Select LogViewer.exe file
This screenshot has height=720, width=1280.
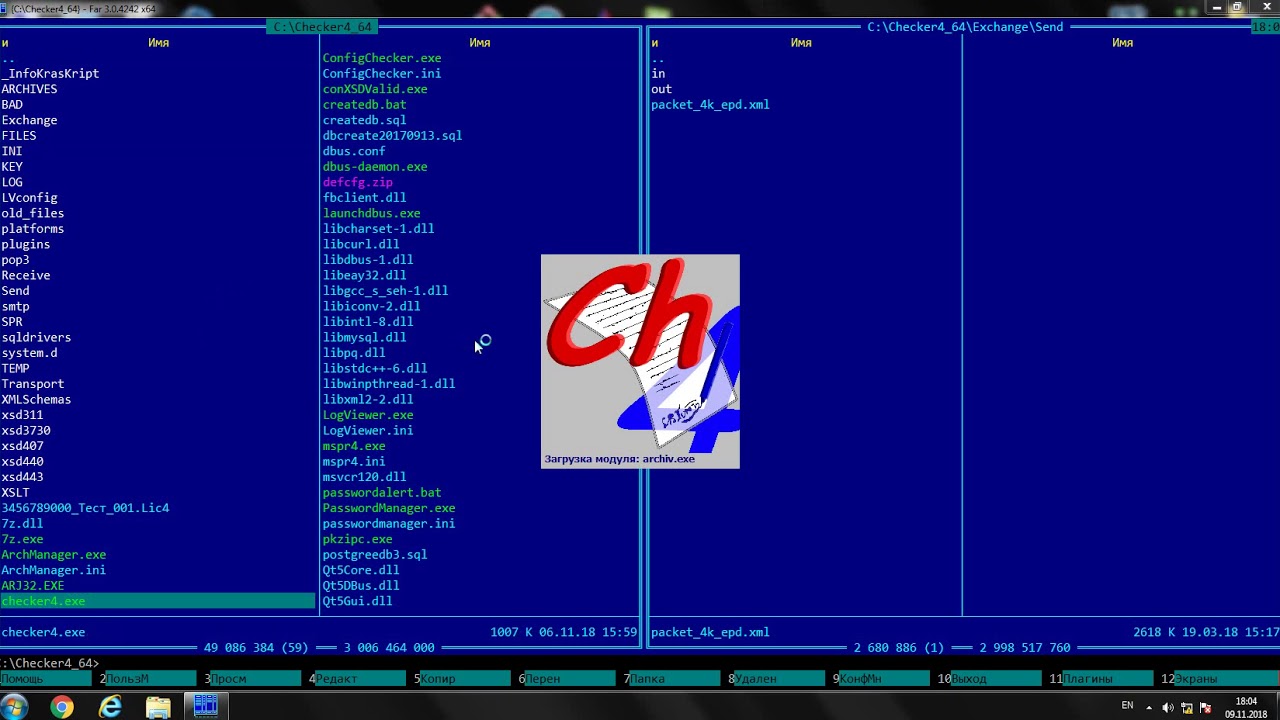click(x=368, y=415)
